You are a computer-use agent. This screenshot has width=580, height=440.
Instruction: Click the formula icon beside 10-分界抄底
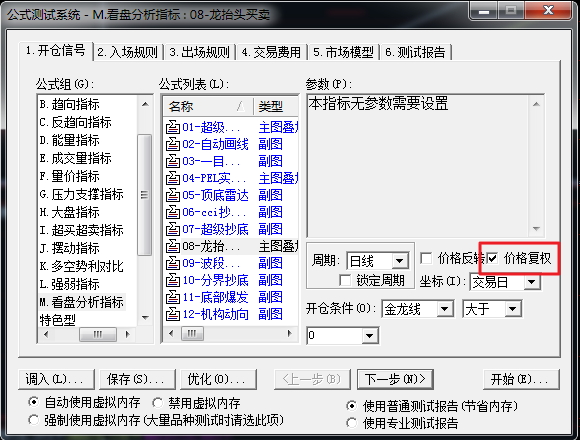pyautogui.click(x=172, y=280)
